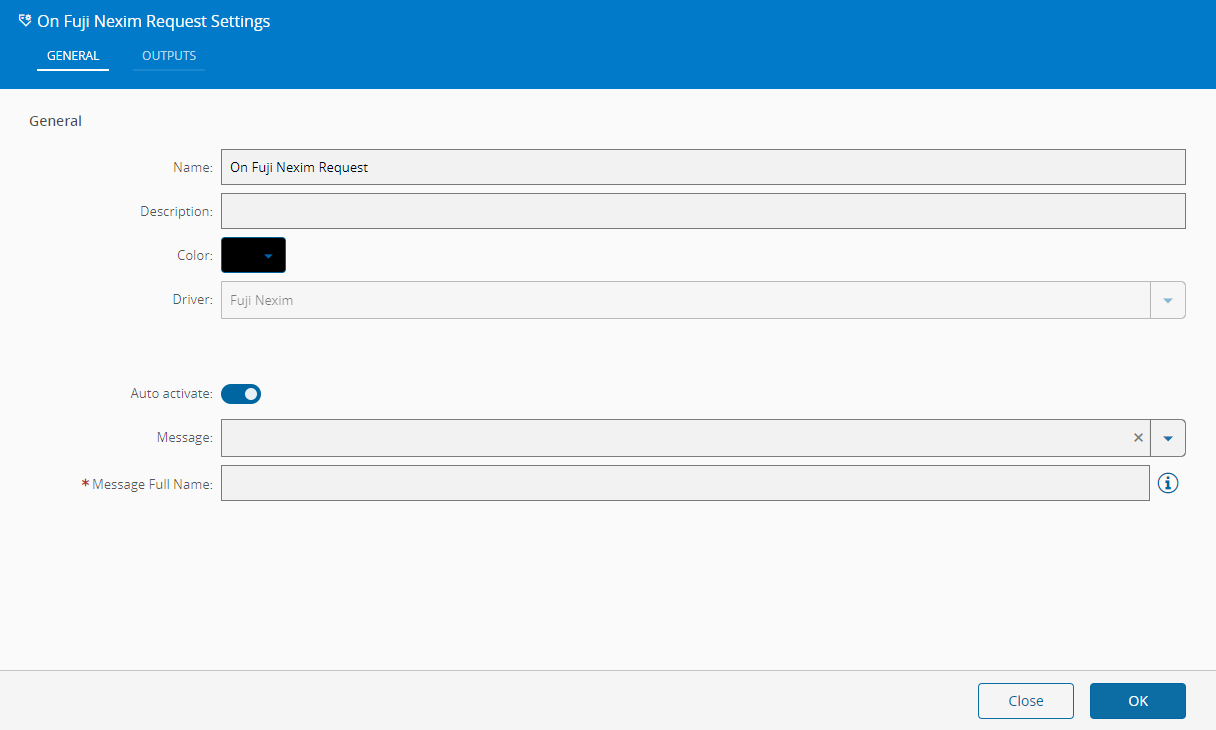Focus the Name input field

pos(703,167)
